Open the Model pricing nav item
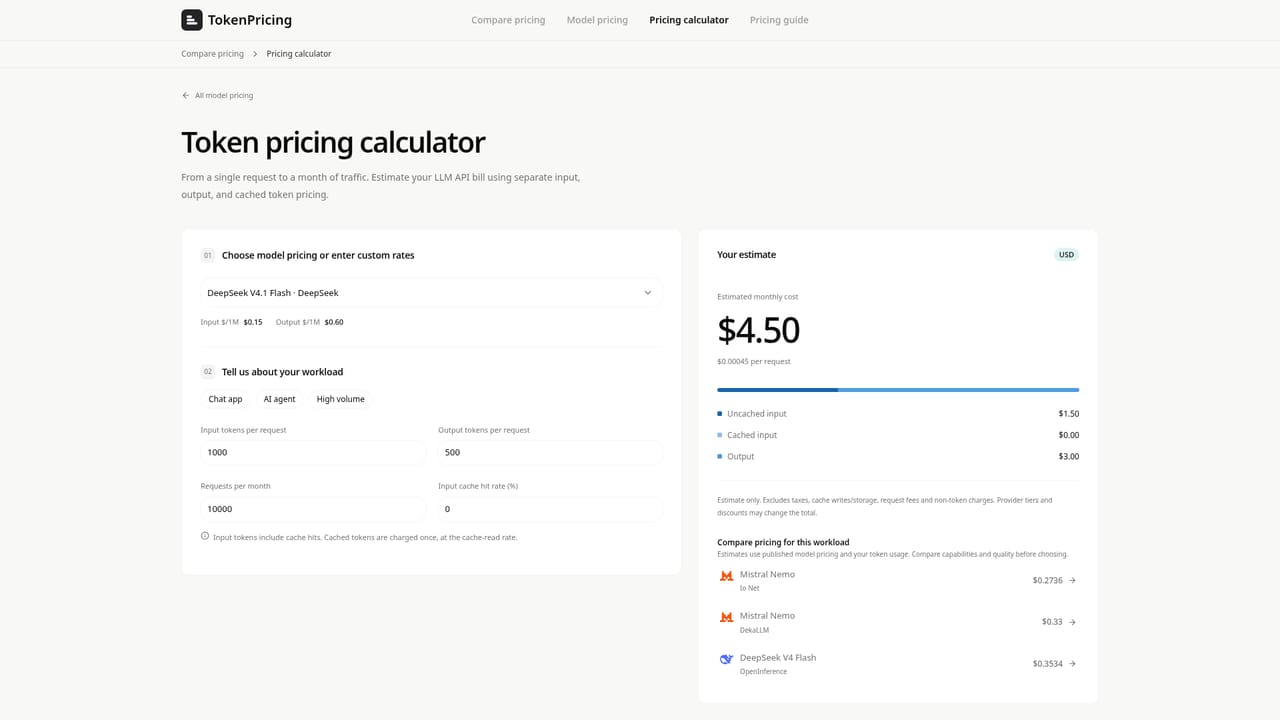The image size is (1280, 720). tap(597, 20)
